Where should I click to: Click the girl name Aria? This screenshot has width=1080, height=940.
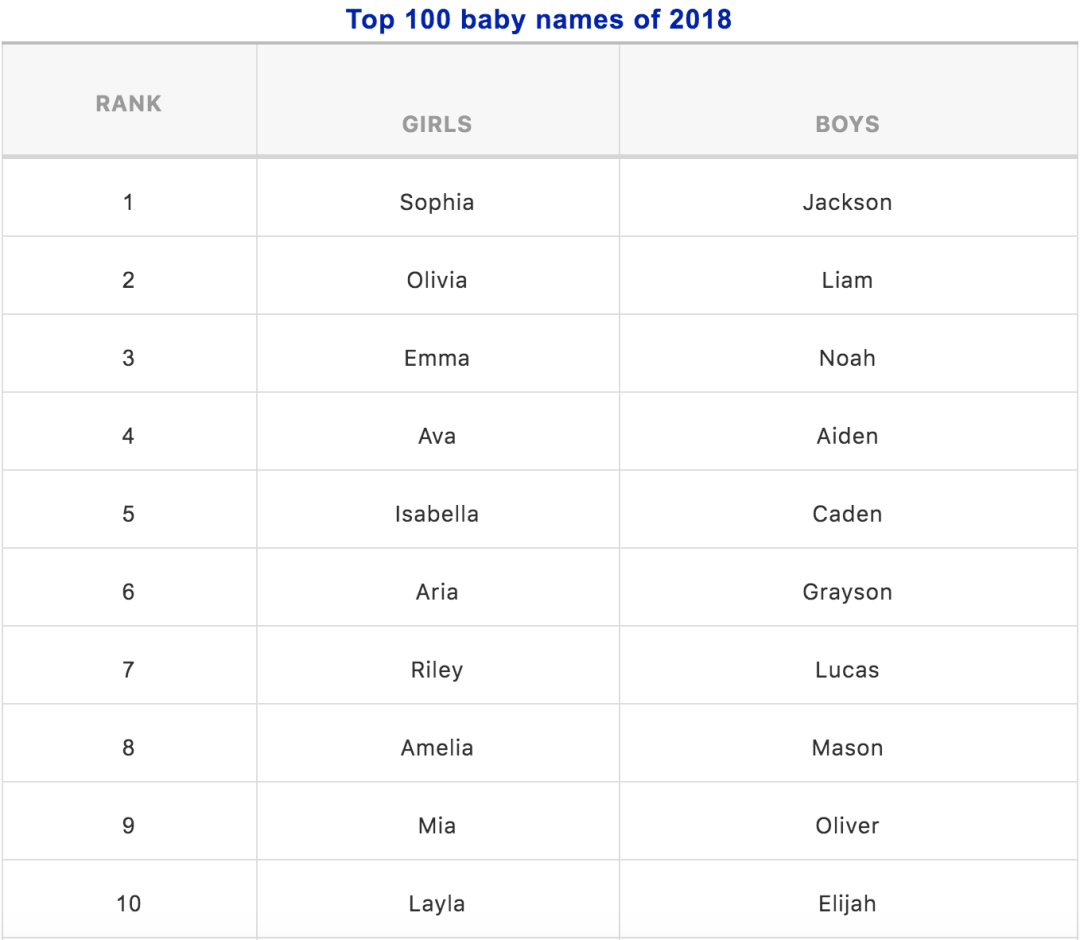click(x=437, y=591)
